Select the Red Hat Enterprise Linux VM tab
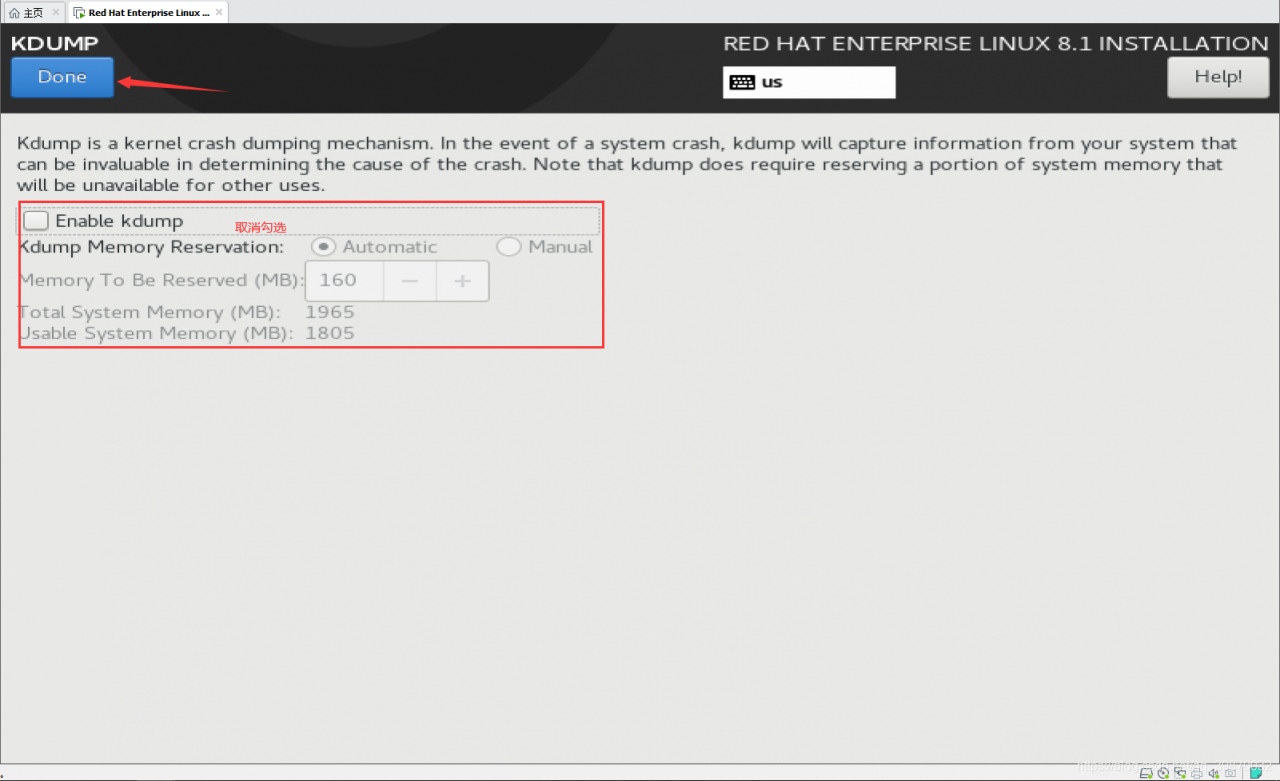The image size is (1280, 781). 149,13
